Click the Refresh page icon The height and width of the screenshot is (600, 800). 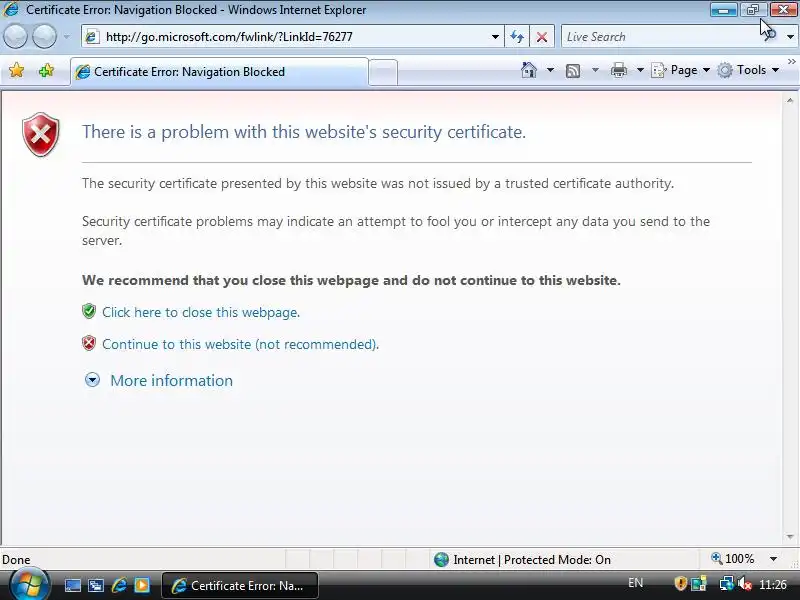pyautogui.click(x=517, y=37)
